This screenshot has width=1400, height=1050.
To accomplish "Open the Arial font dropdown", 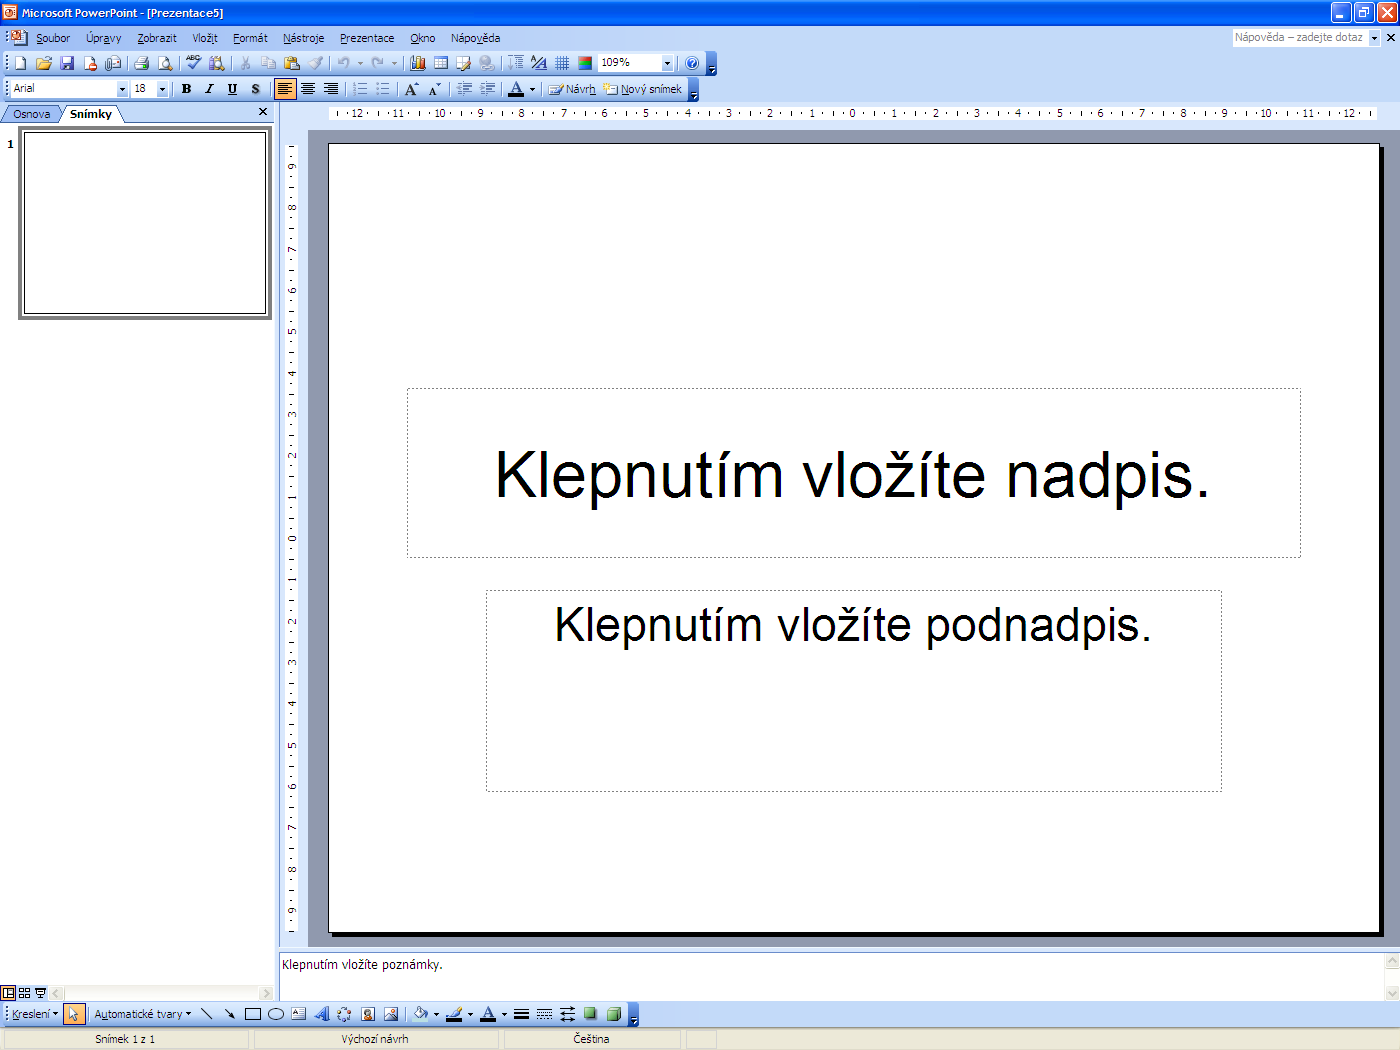I will [123, 89].
